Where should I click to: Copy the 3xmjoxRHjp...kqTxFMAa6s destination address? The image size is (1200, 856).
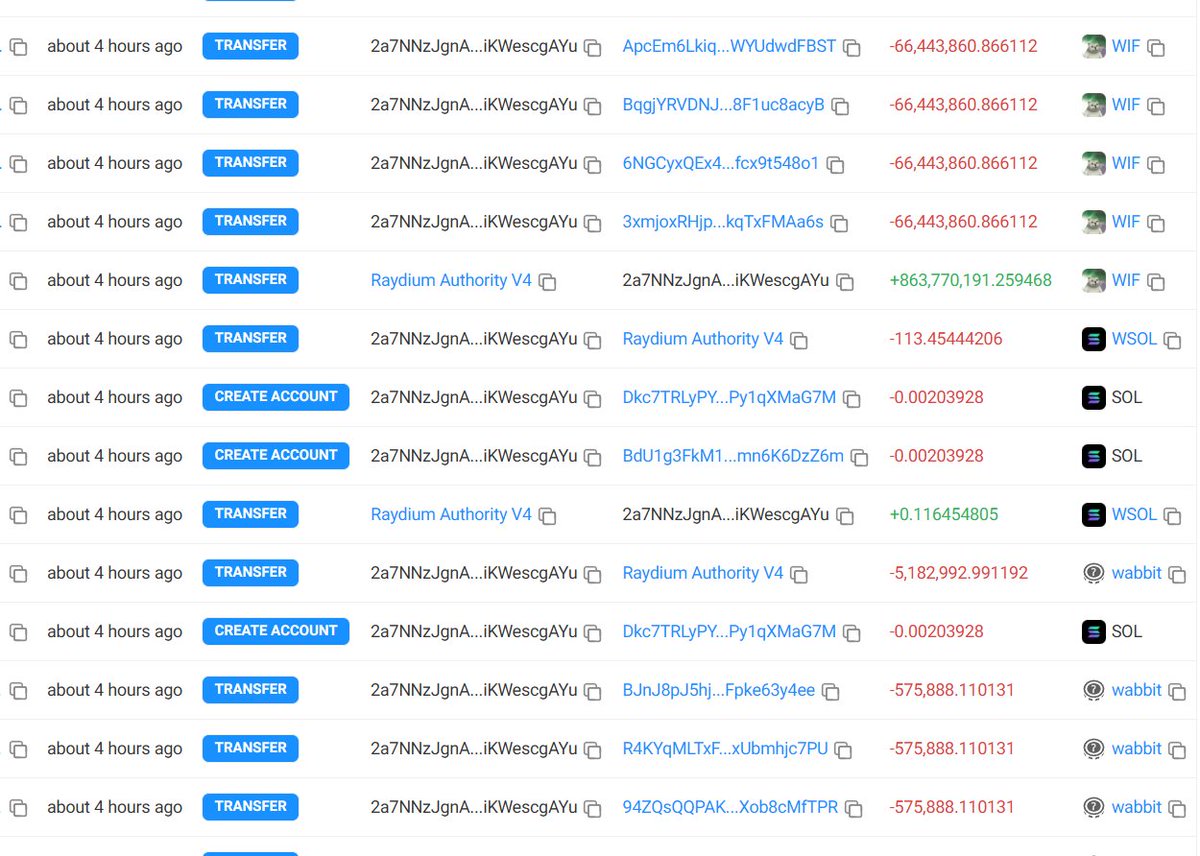(x=840, y=224)
